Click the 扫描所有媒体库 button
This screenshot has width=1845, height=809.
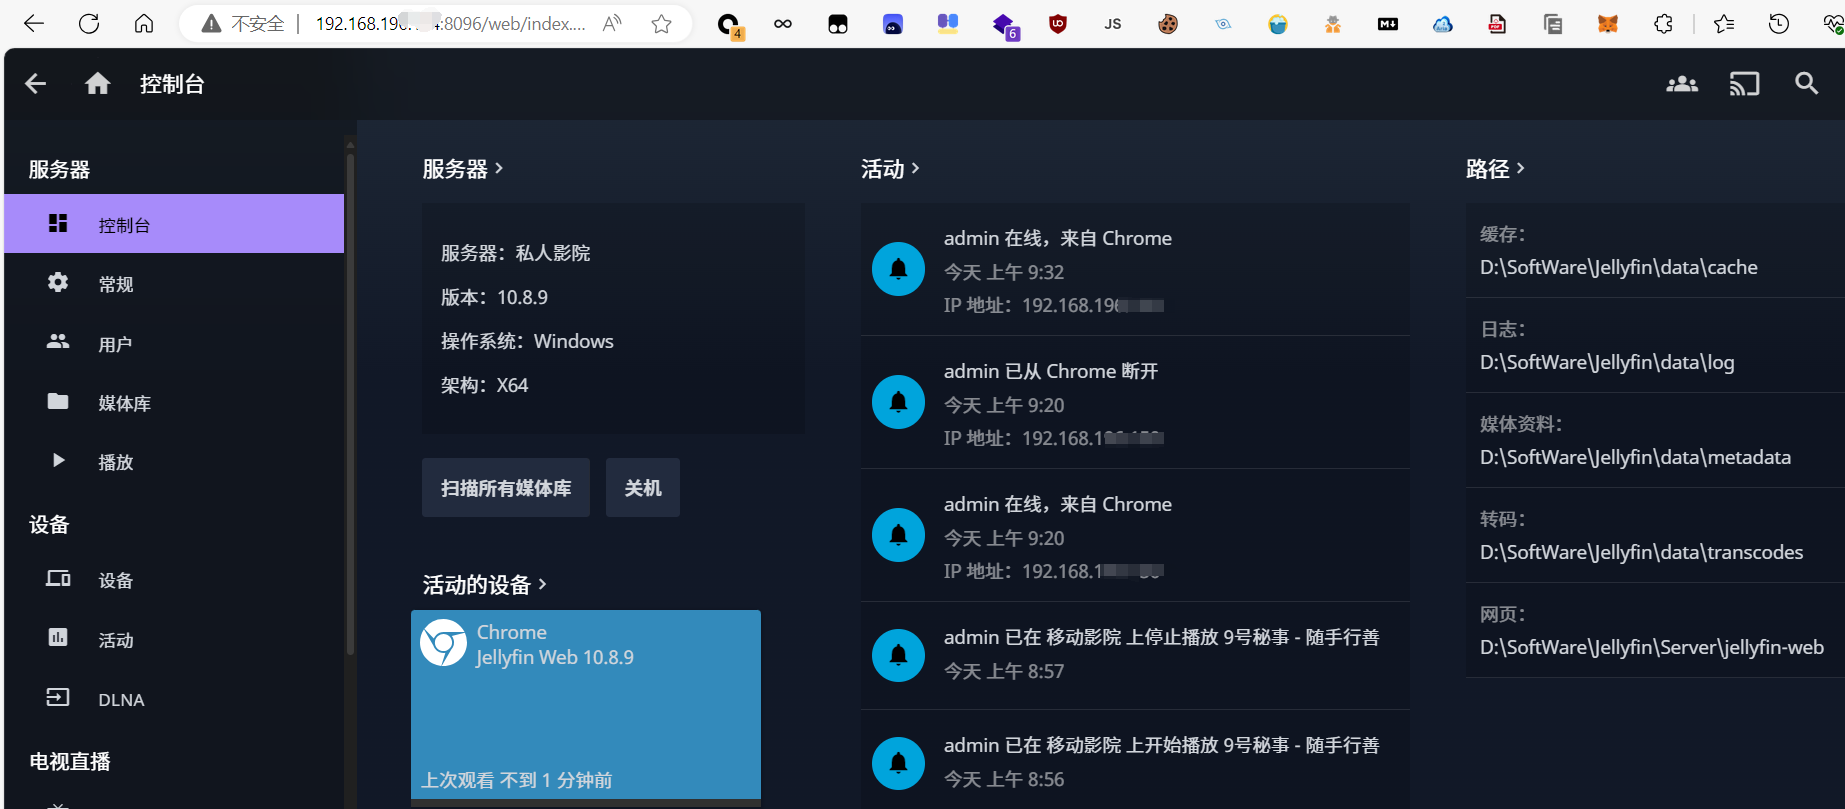tap(506, 488)
